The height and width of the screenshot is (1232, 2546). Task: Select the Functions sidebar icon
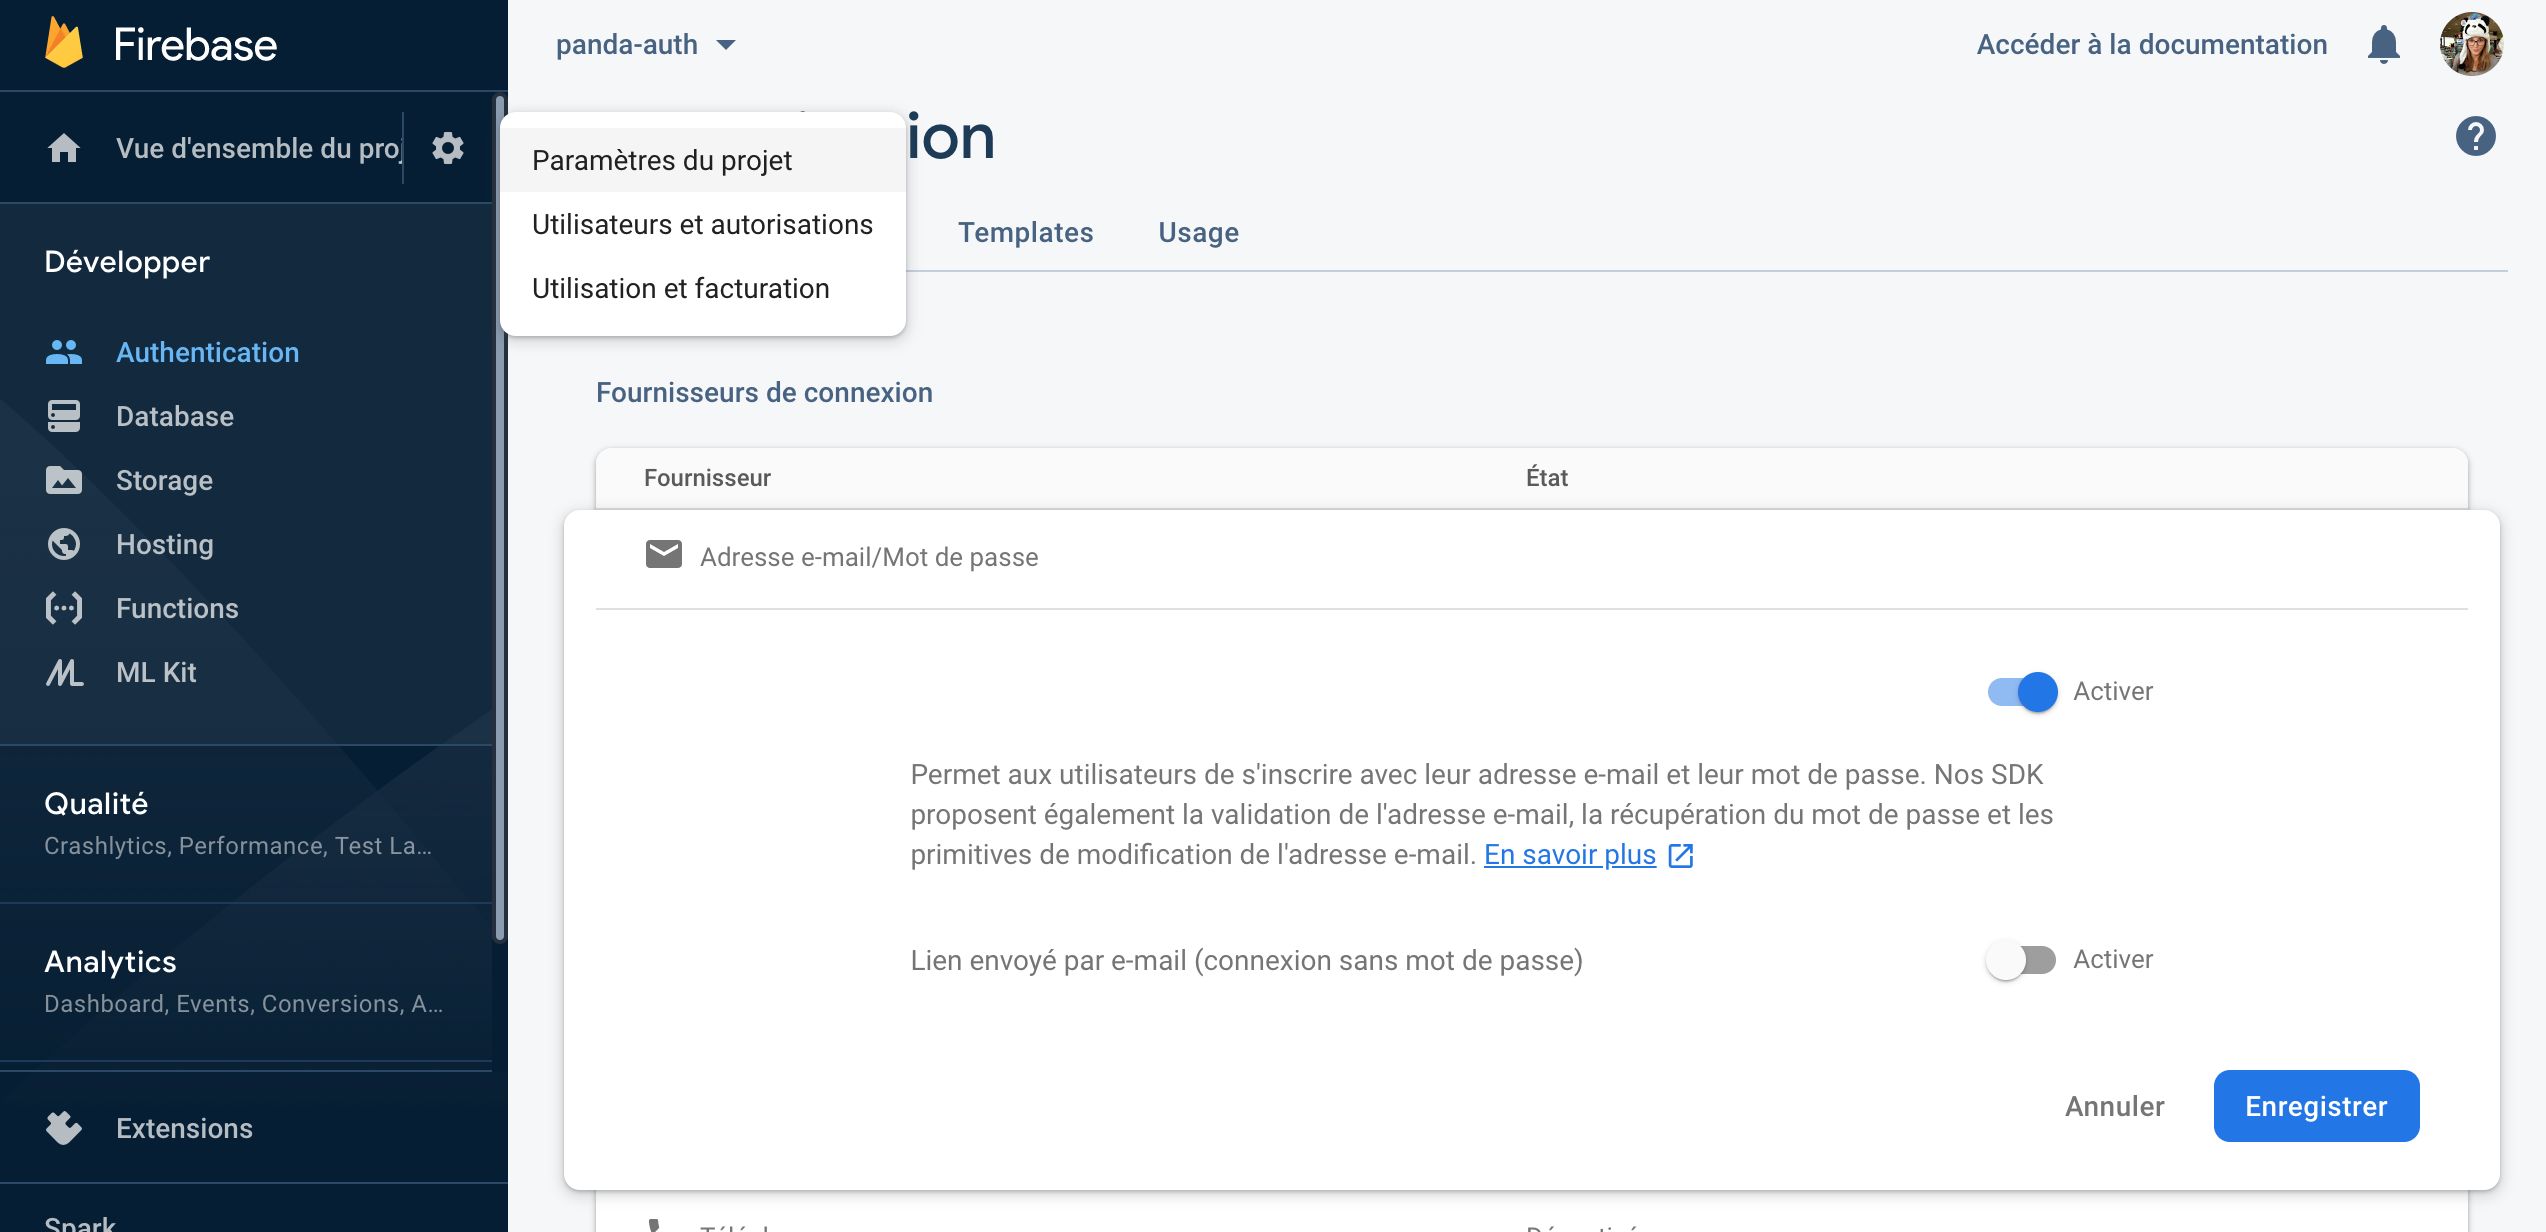coord(65,608)
